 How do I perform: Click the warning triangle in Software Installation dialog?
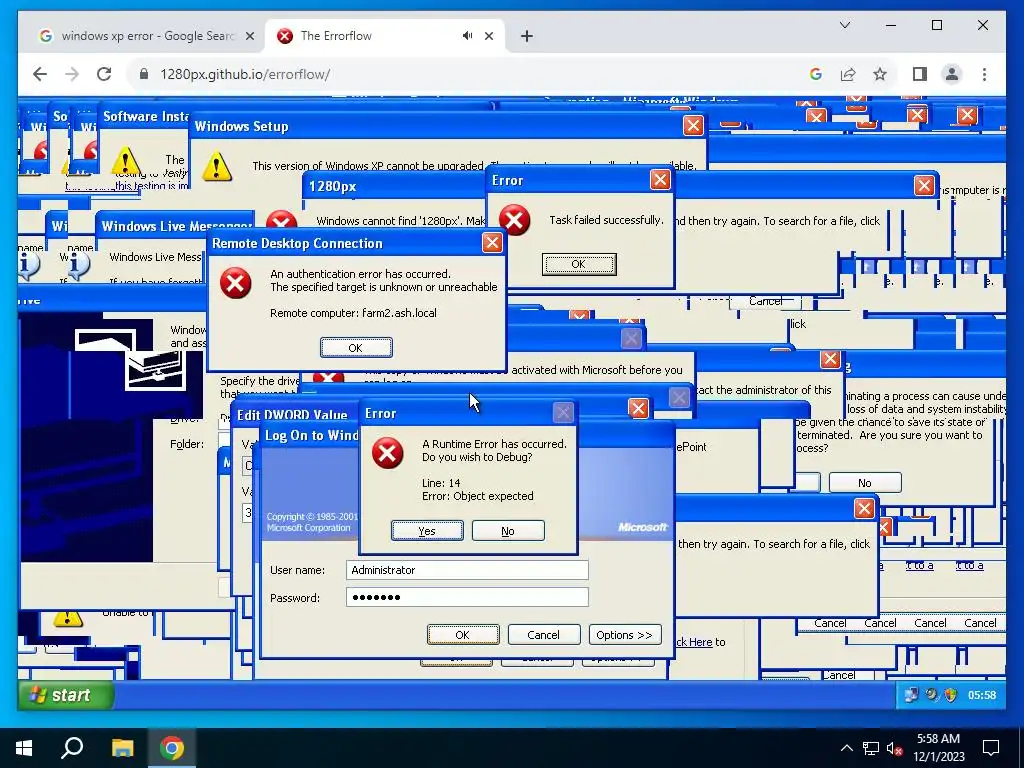point(125,161)
